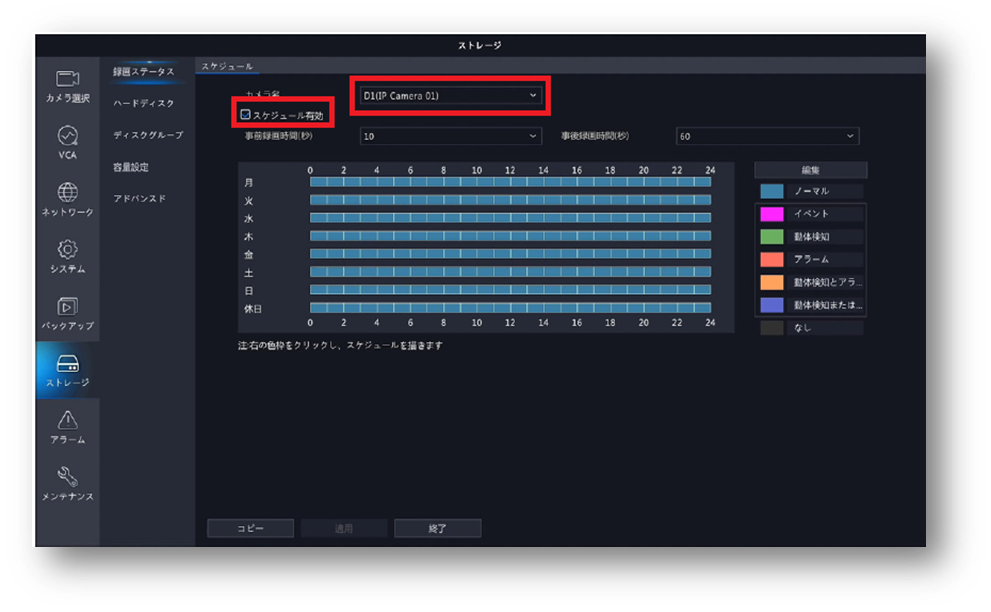Viewport: 991px width, 612px height.
Task: Click the 金 schedule timeline bar
Action: (x=510, y=254)
